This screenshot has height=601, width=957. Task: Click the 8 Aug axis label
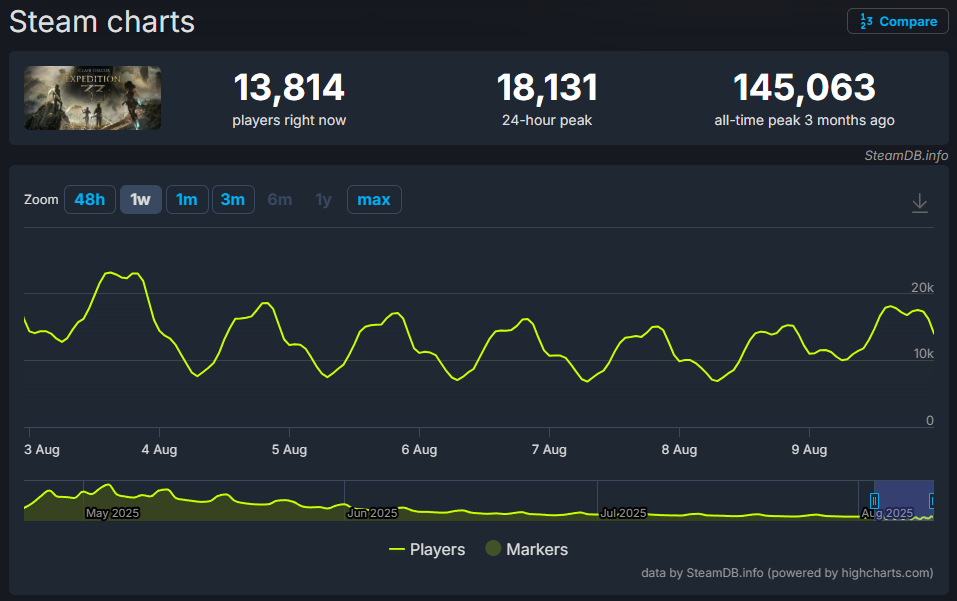pos(679,450)
